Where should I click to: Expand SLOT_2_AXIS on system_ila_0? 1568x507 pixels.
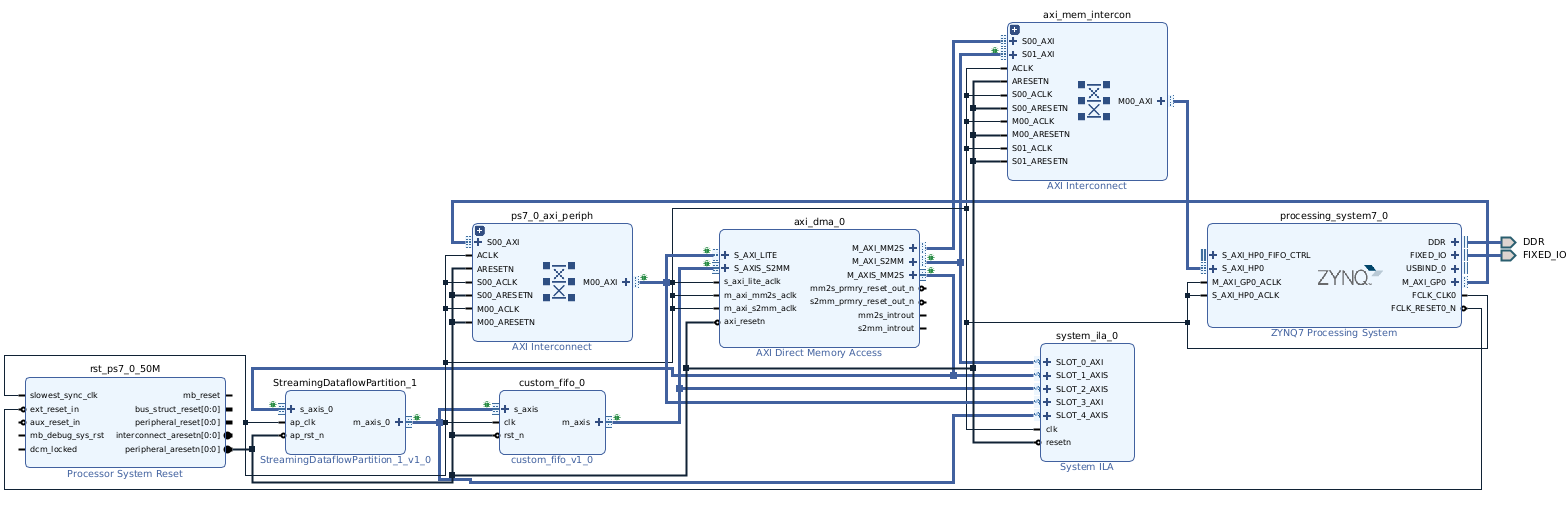pos(1046,389)
